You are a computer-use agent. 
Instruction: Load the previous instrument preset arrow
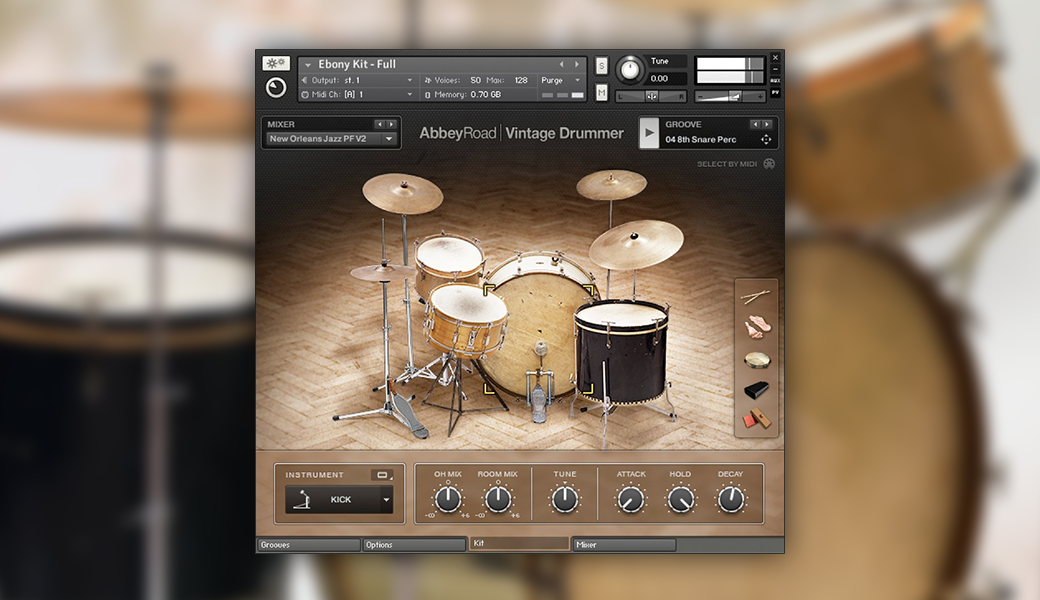click(562, 64)
